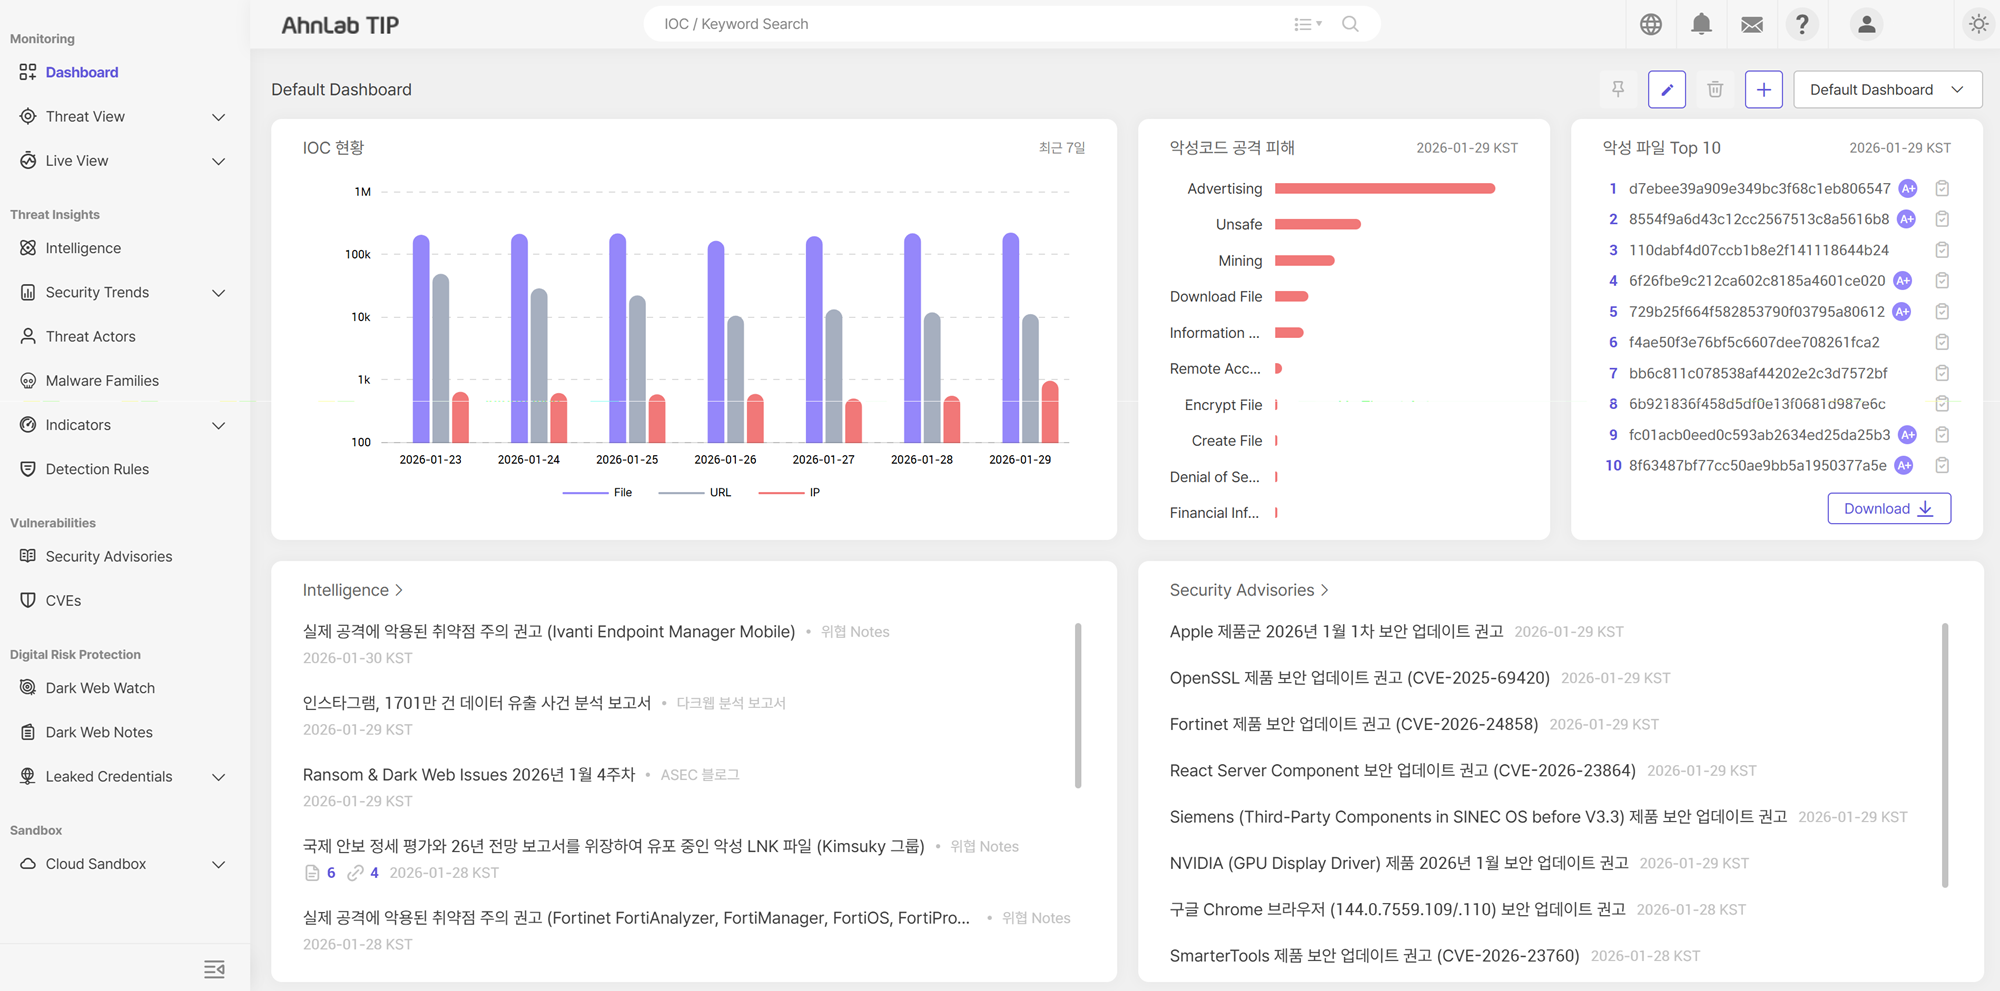Toggle File series in chart legend
The height and width of the screenshot is (991, 2000).
click(x=598, y=492)
